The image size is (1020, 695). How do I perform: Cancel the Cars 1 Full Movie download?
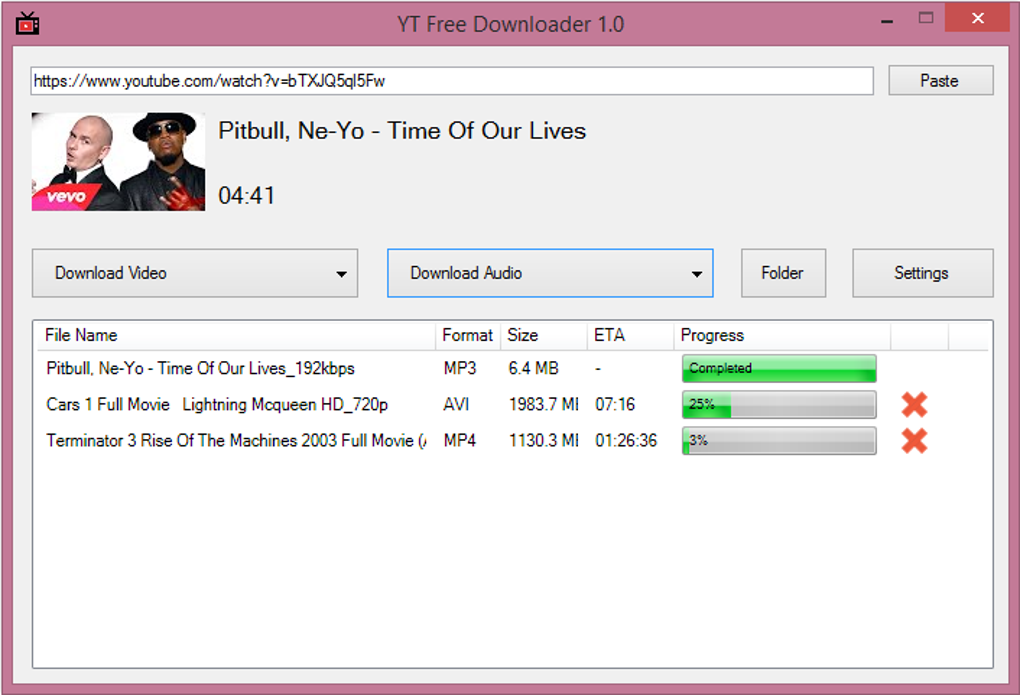click(914, 405)
